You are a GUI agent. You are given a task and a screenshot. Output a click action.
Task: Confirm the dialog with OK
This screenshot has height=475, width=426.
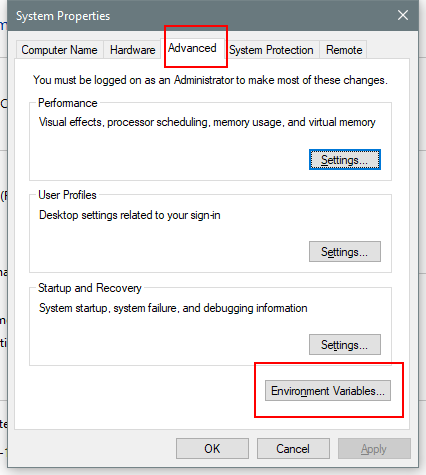coord(212,449)
